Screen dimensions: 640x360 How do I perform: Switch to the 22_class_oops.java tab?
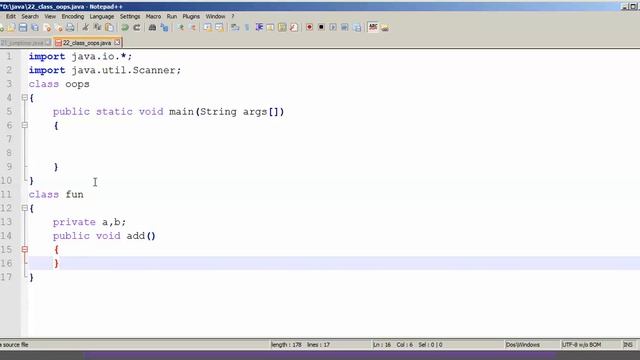(x=87, y=43)
